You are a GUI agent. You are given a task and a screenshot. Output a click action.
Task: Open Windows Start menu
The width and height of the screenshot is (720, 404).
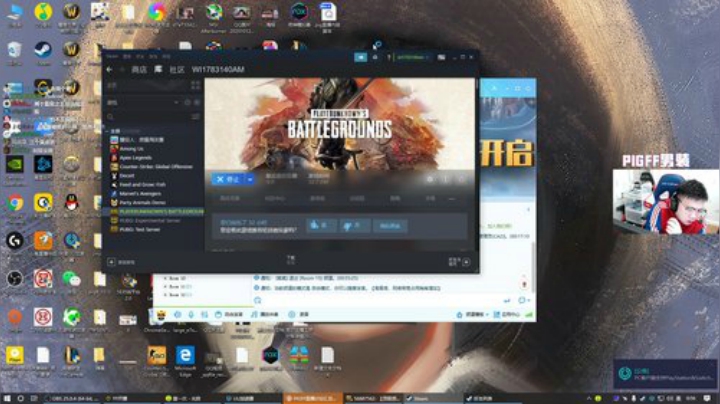[x=7, y=398]
